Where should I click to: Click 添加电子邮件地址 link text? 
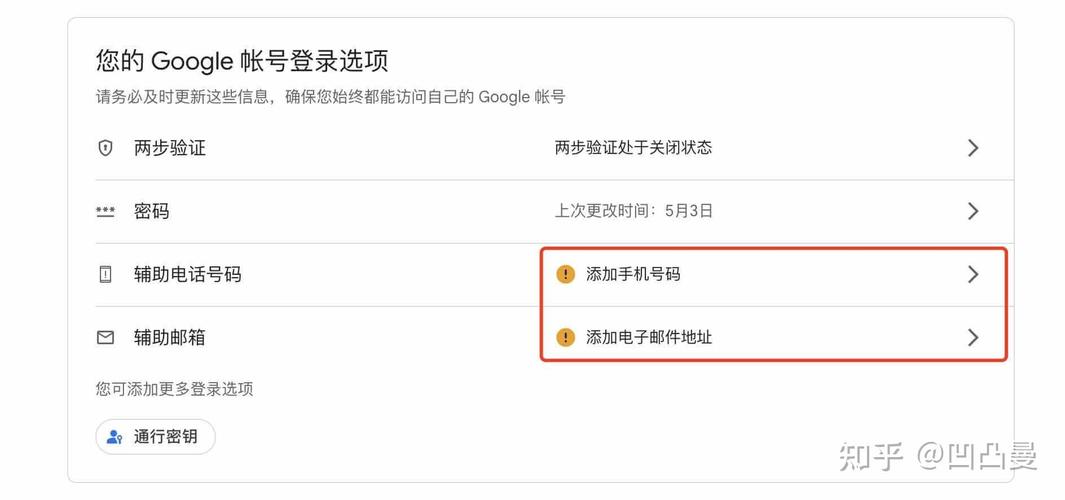pyautogui.click(x=649, y=337)
